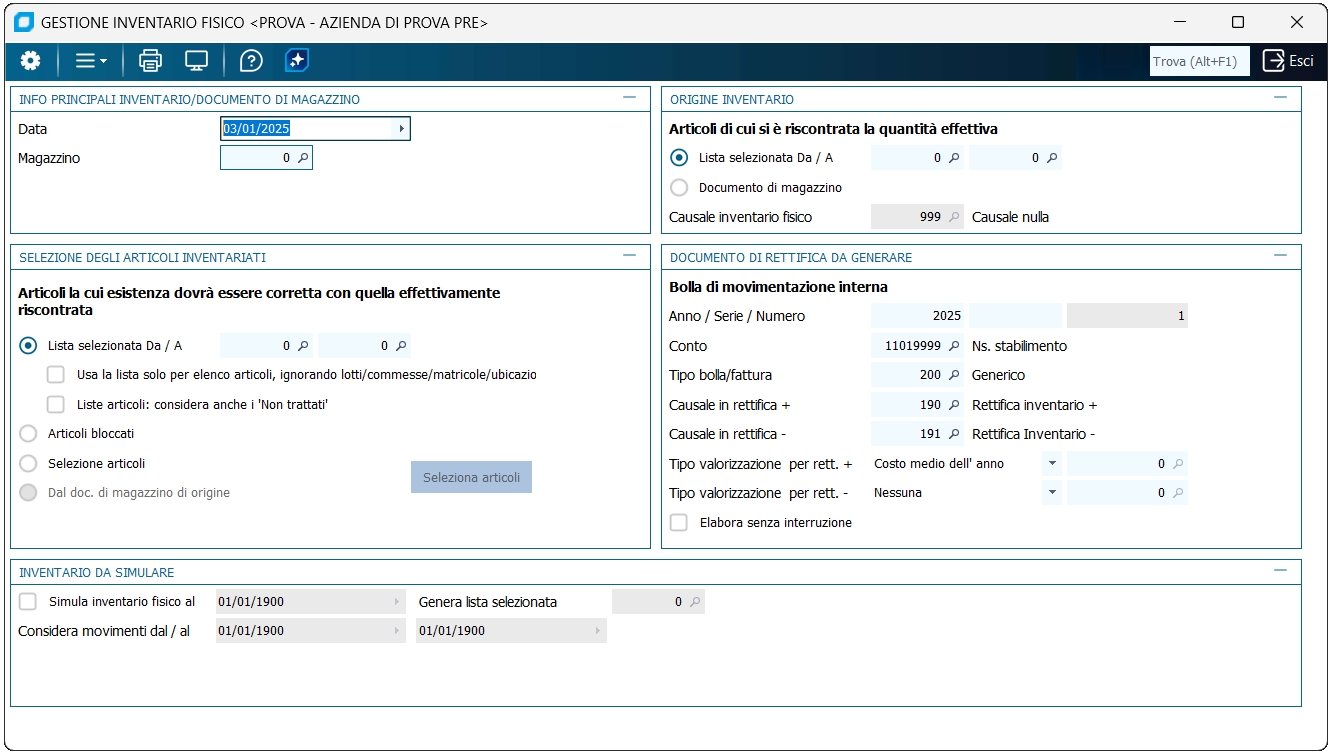Open the settings gear in the toolbar
This screenshot has height=754, width=1332.
pyautogui.click(x=31, y=61)
